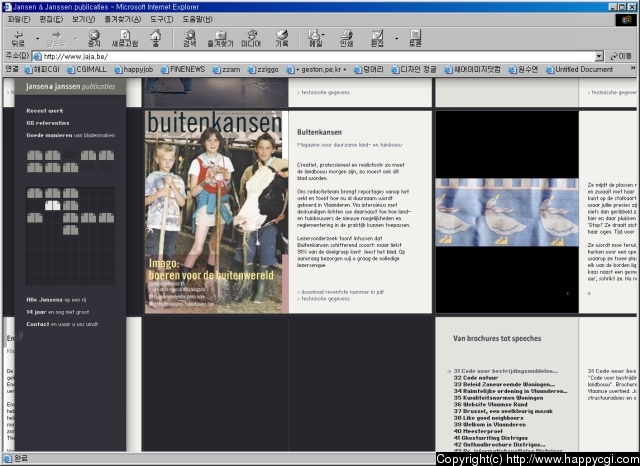This screenshot has width=640, height=466.
Task: Open the 보기(V) menu
Action: pos(83,19)
